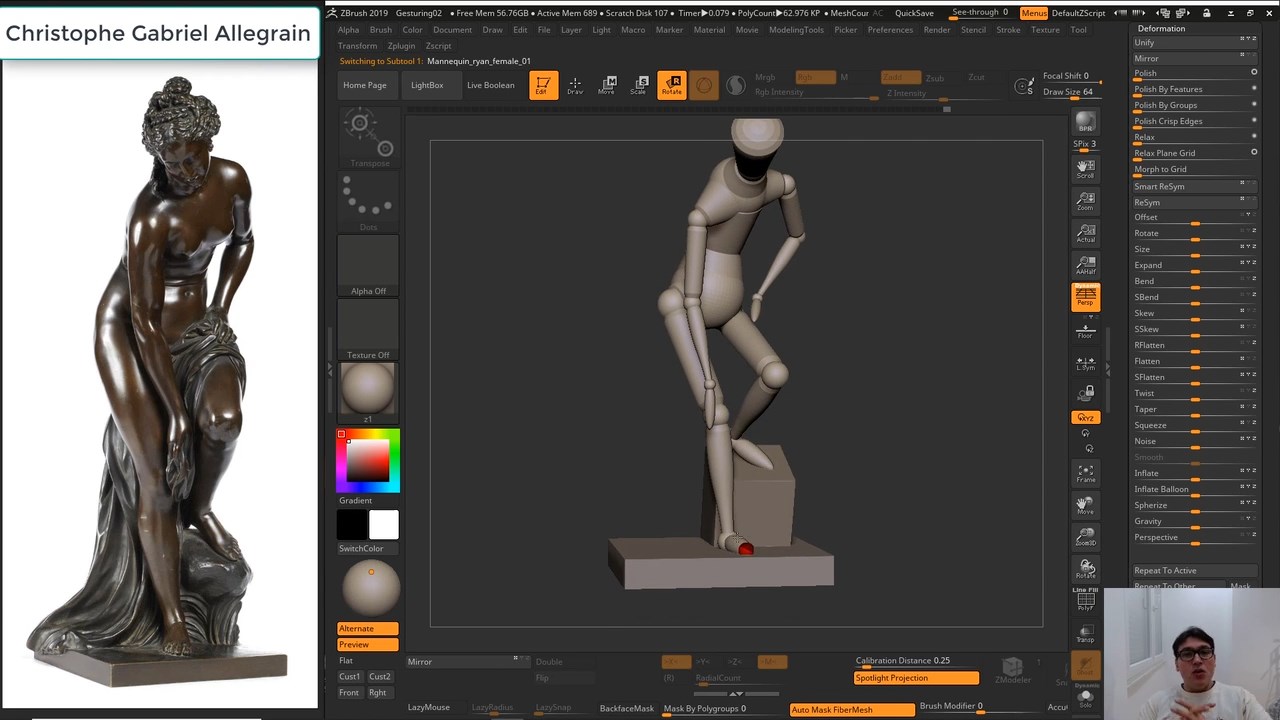Viewport: 1280px width, 720px height.
Task: Click the PolyF line fill icon
Action: pyautogui.click(x=1085, y=600)
